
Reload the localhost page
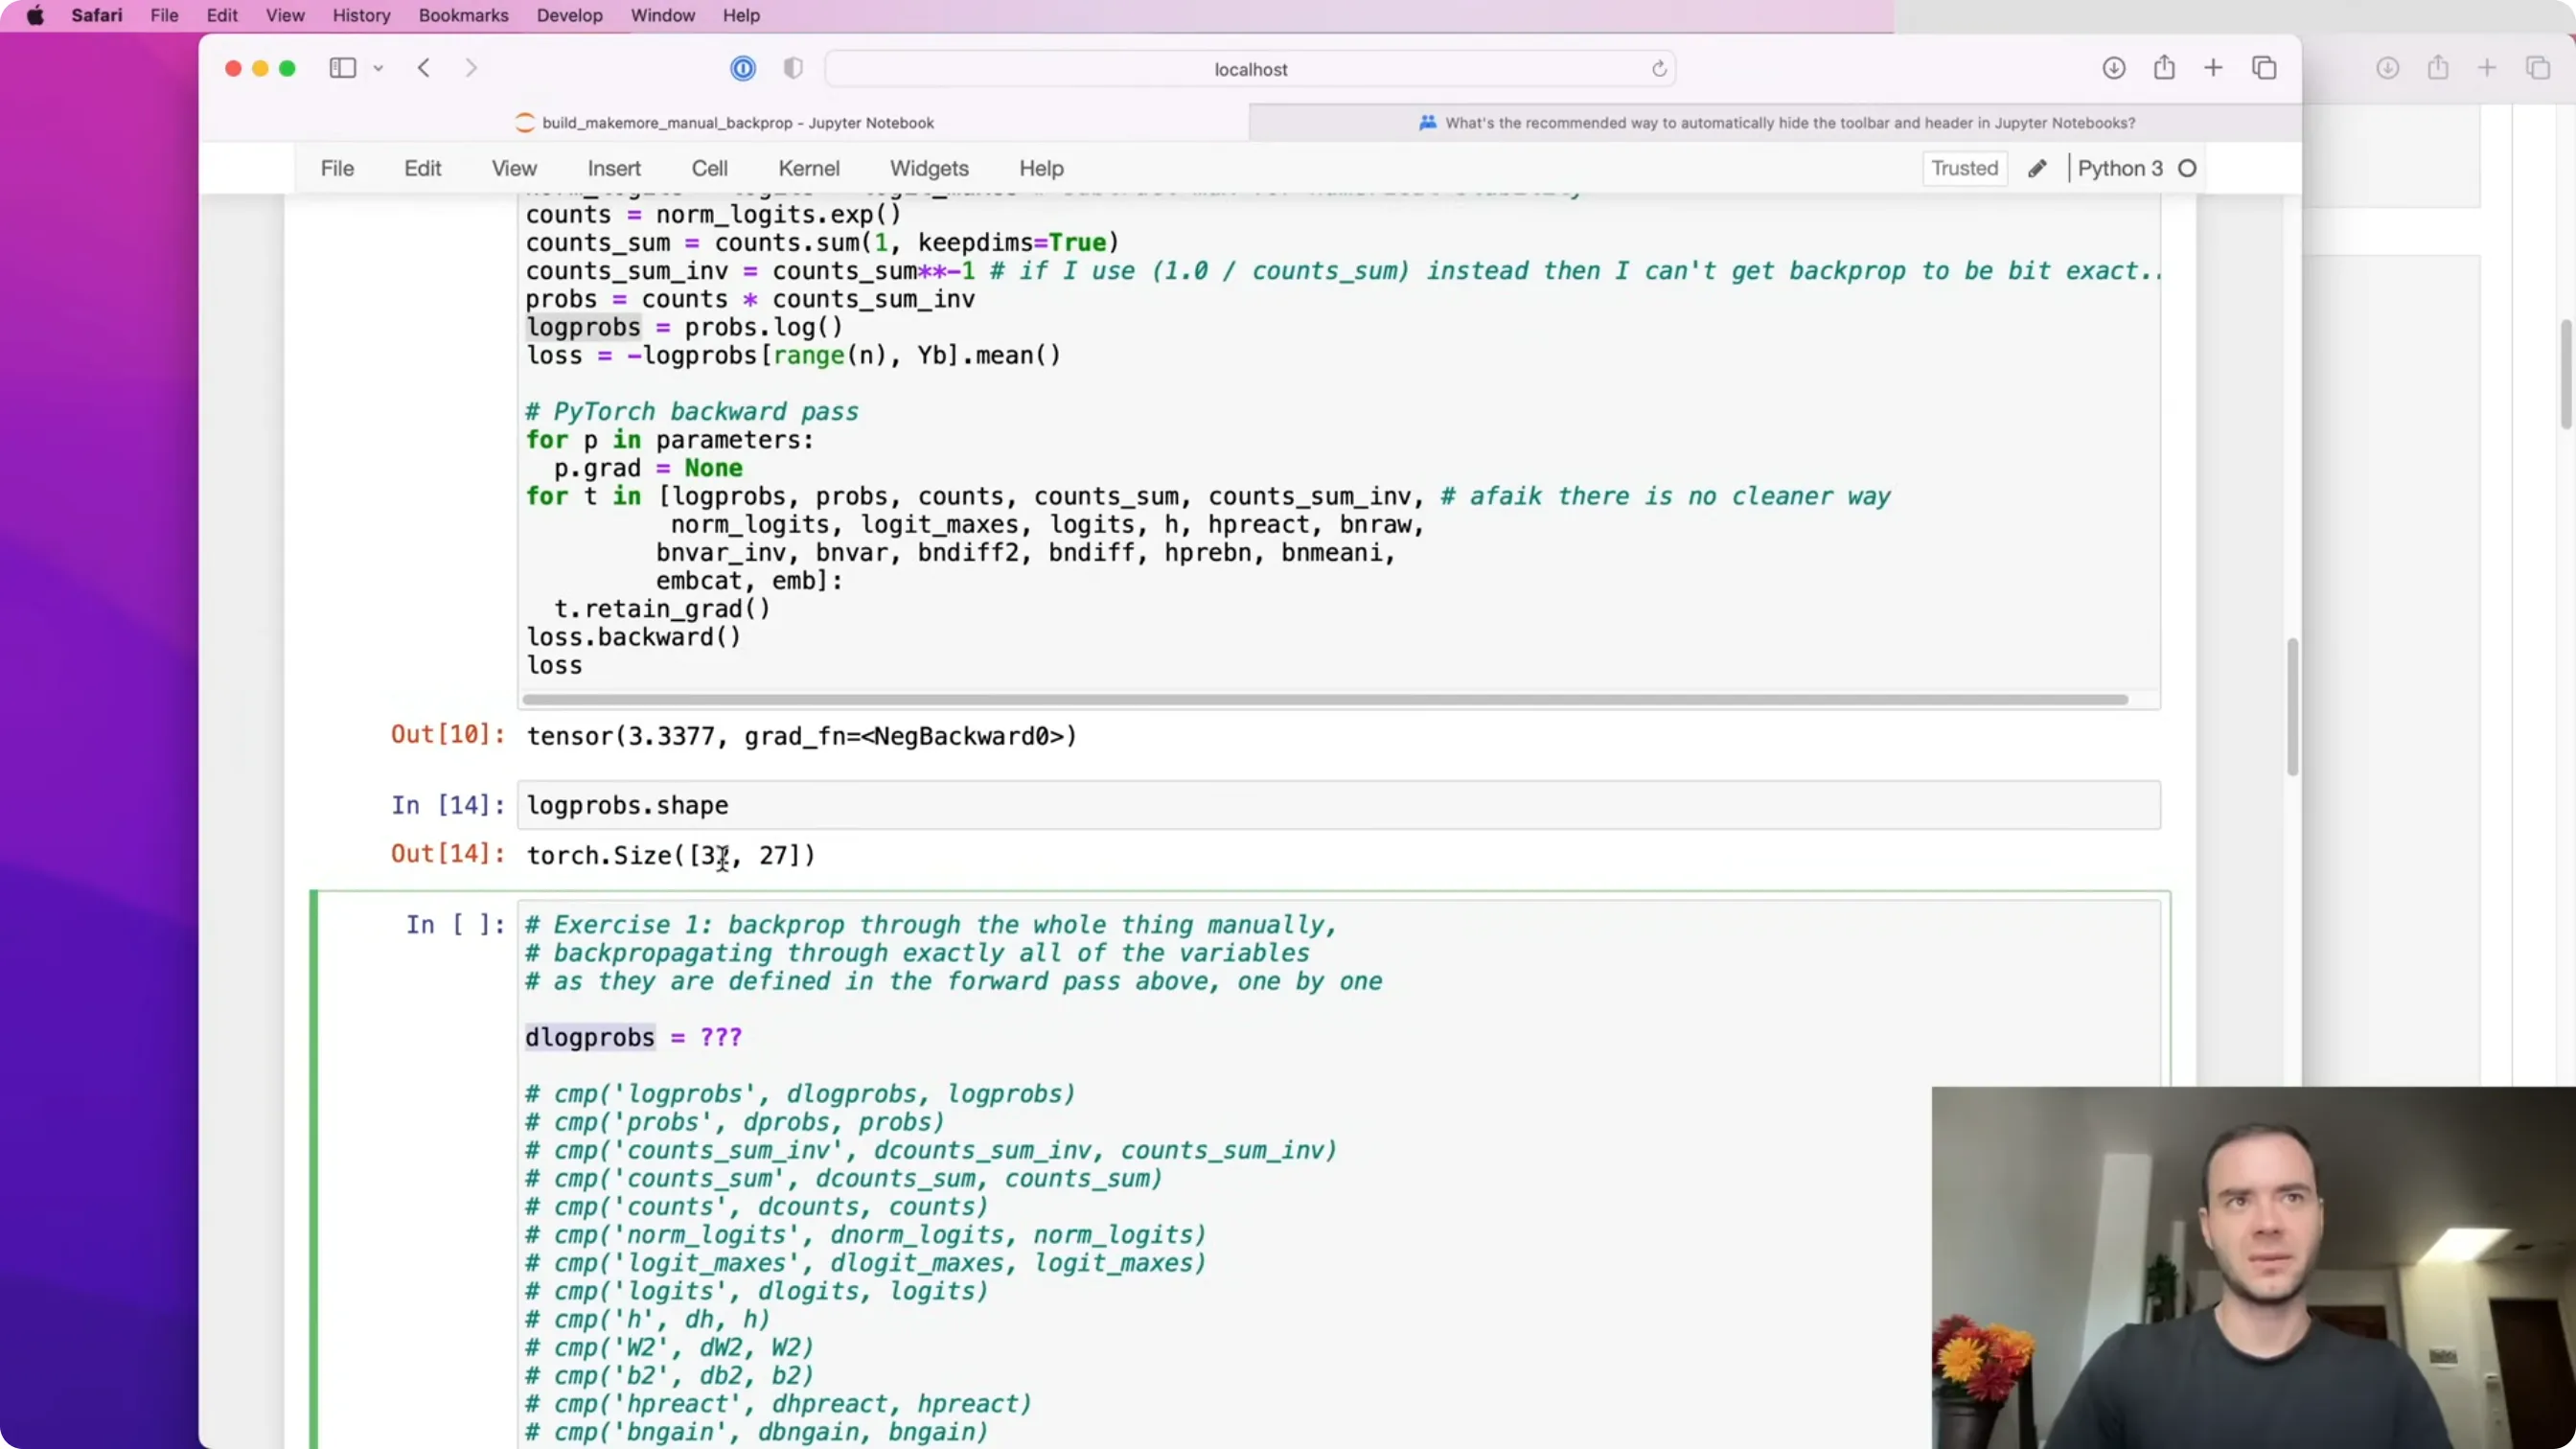pyautogui.click(x=1659, y=69)
